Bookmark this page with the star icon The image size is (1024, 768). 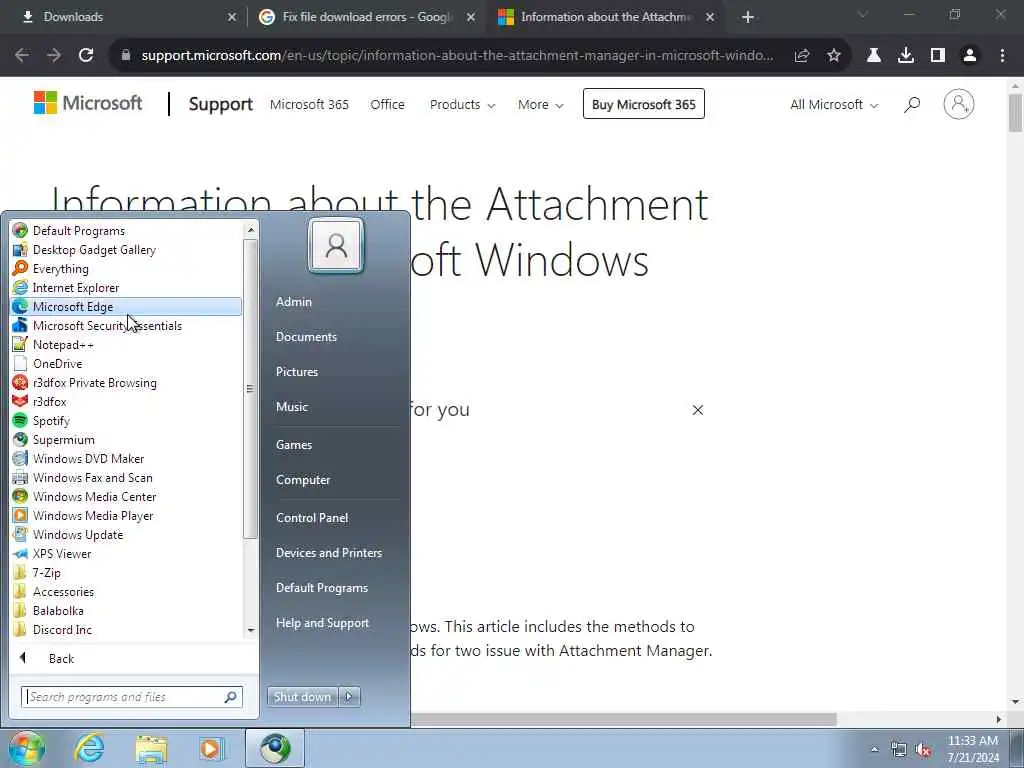(833, 56)
